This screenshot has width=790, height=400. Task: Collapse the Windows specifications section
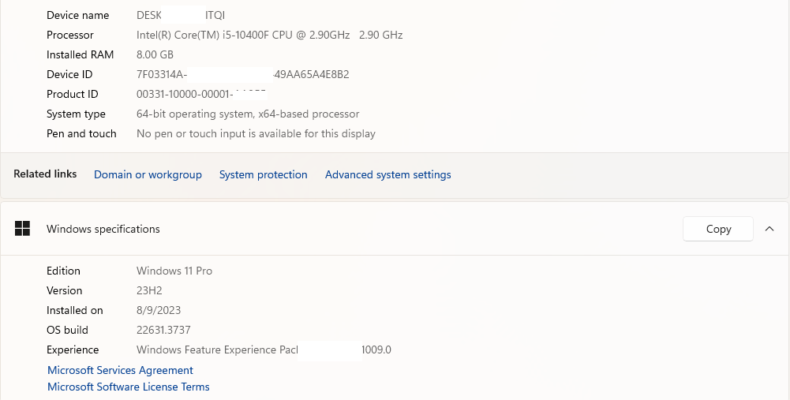[769, 229]
